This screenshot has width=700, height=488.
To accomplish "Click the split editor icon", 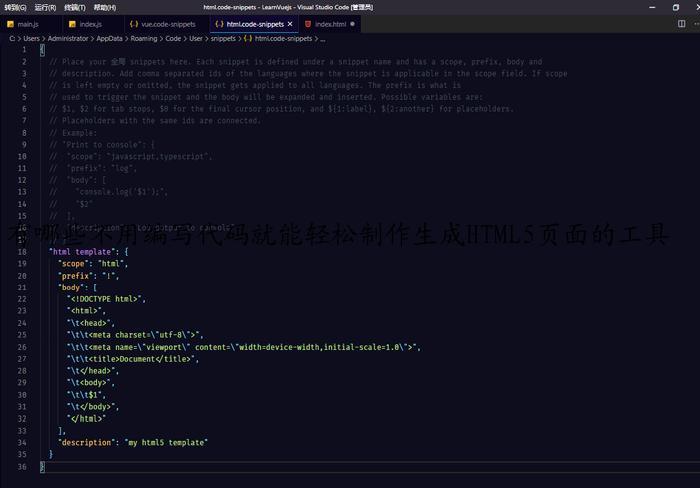I will point(681,24).
